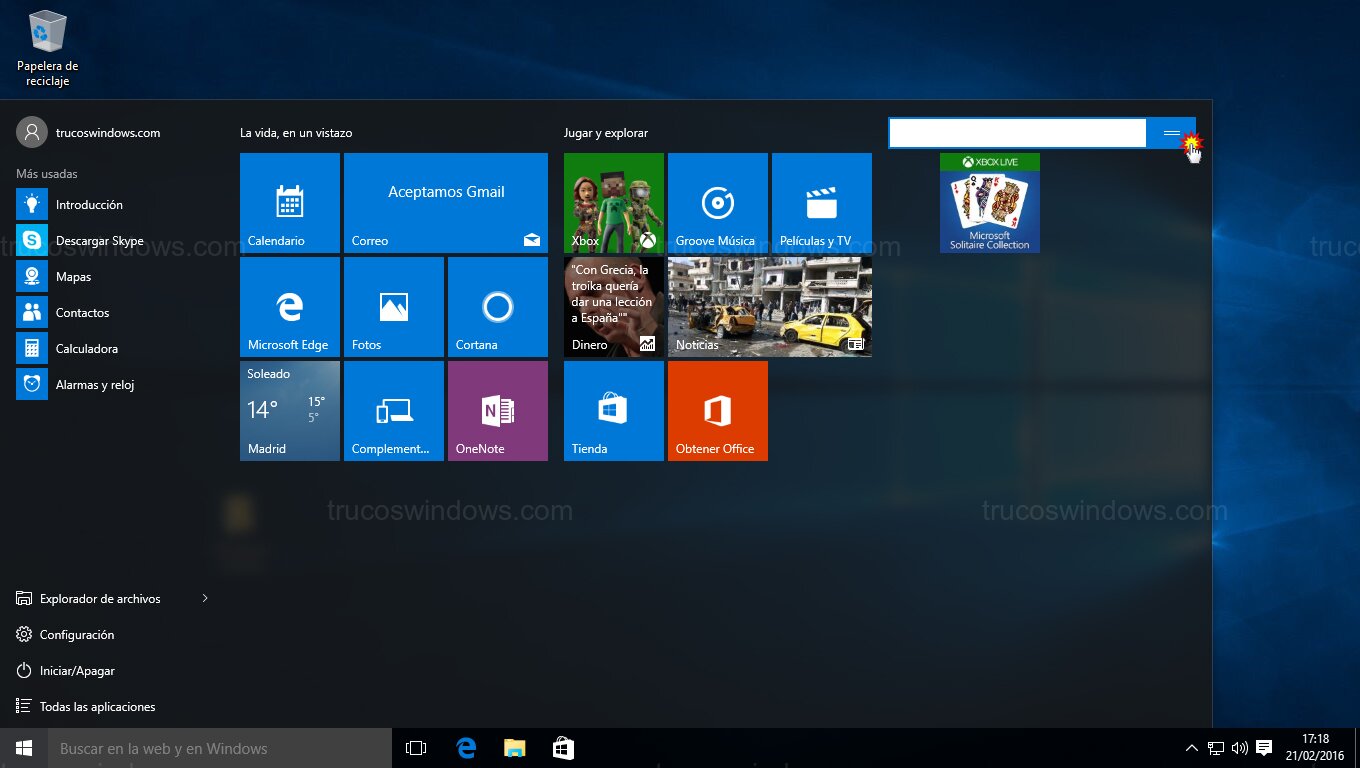Click the tile group name text field
This screenshot has height=768, width=1360.
tap(1017, 133)
